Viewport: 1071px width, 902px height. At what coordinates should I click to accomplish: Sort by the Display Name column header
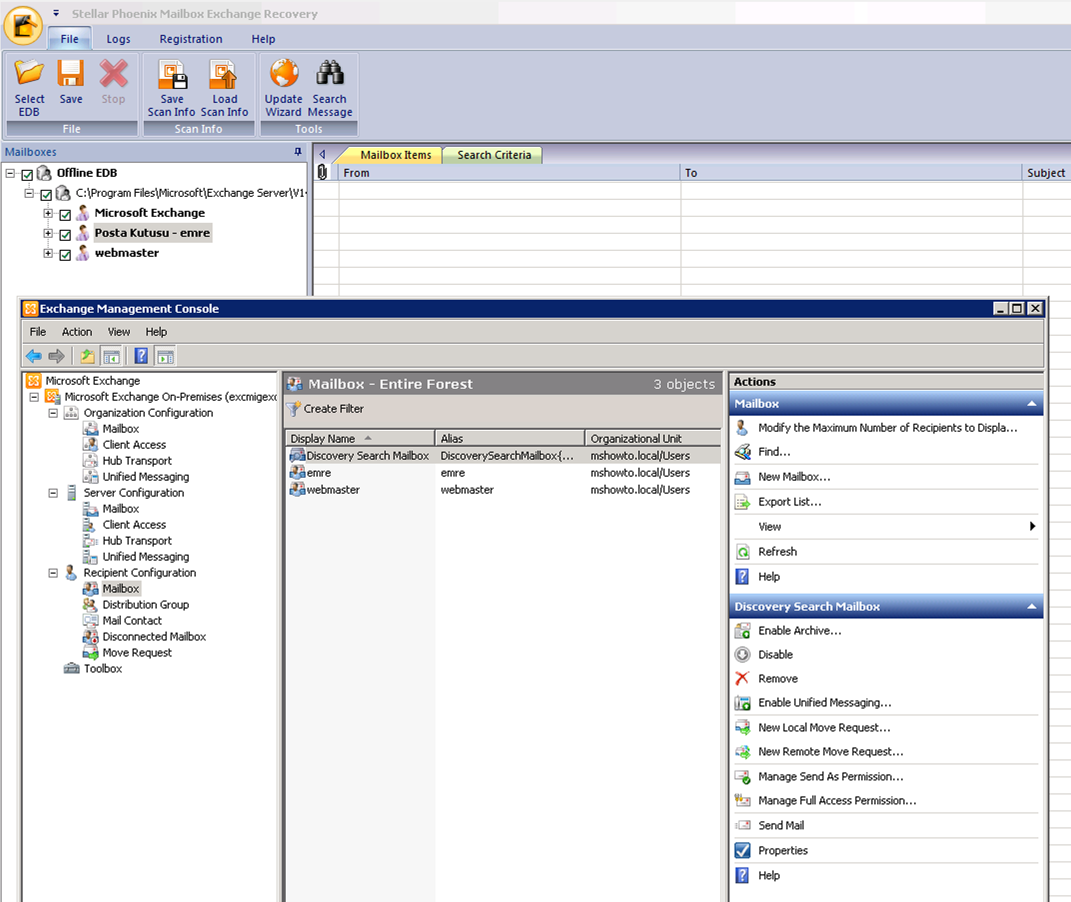click(360, 438)
